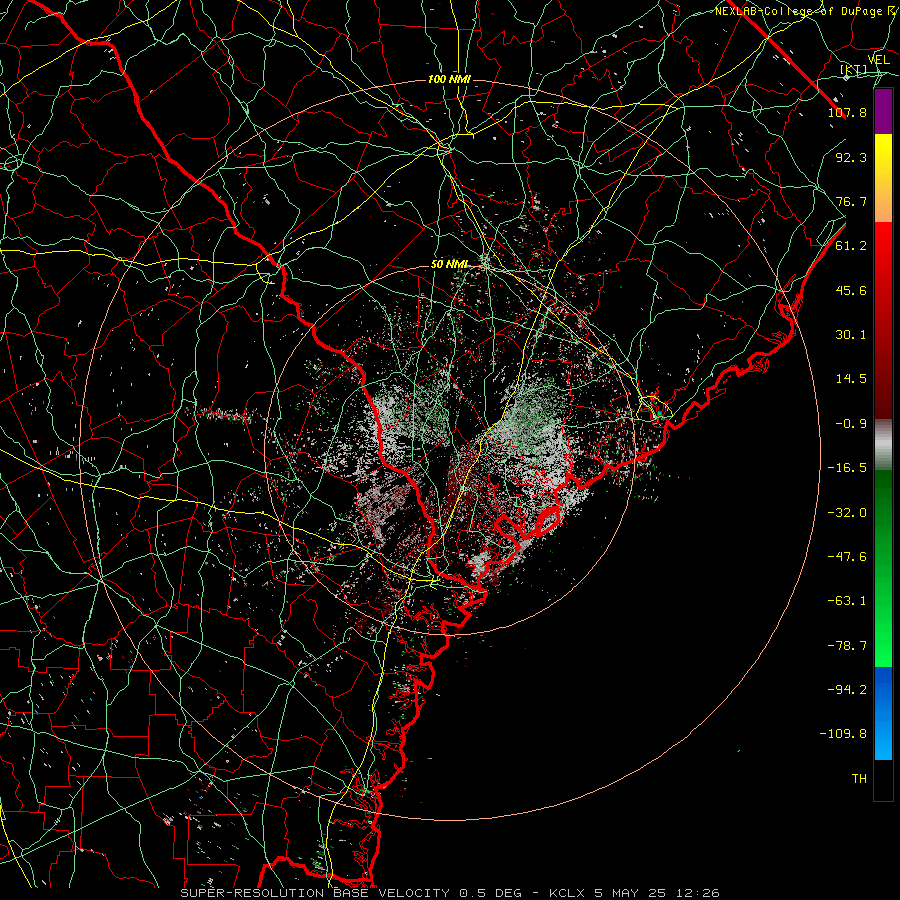900x900 pixels.
Task: Click the 100 NMI range ring label
Action: click(x=449, y=79)
